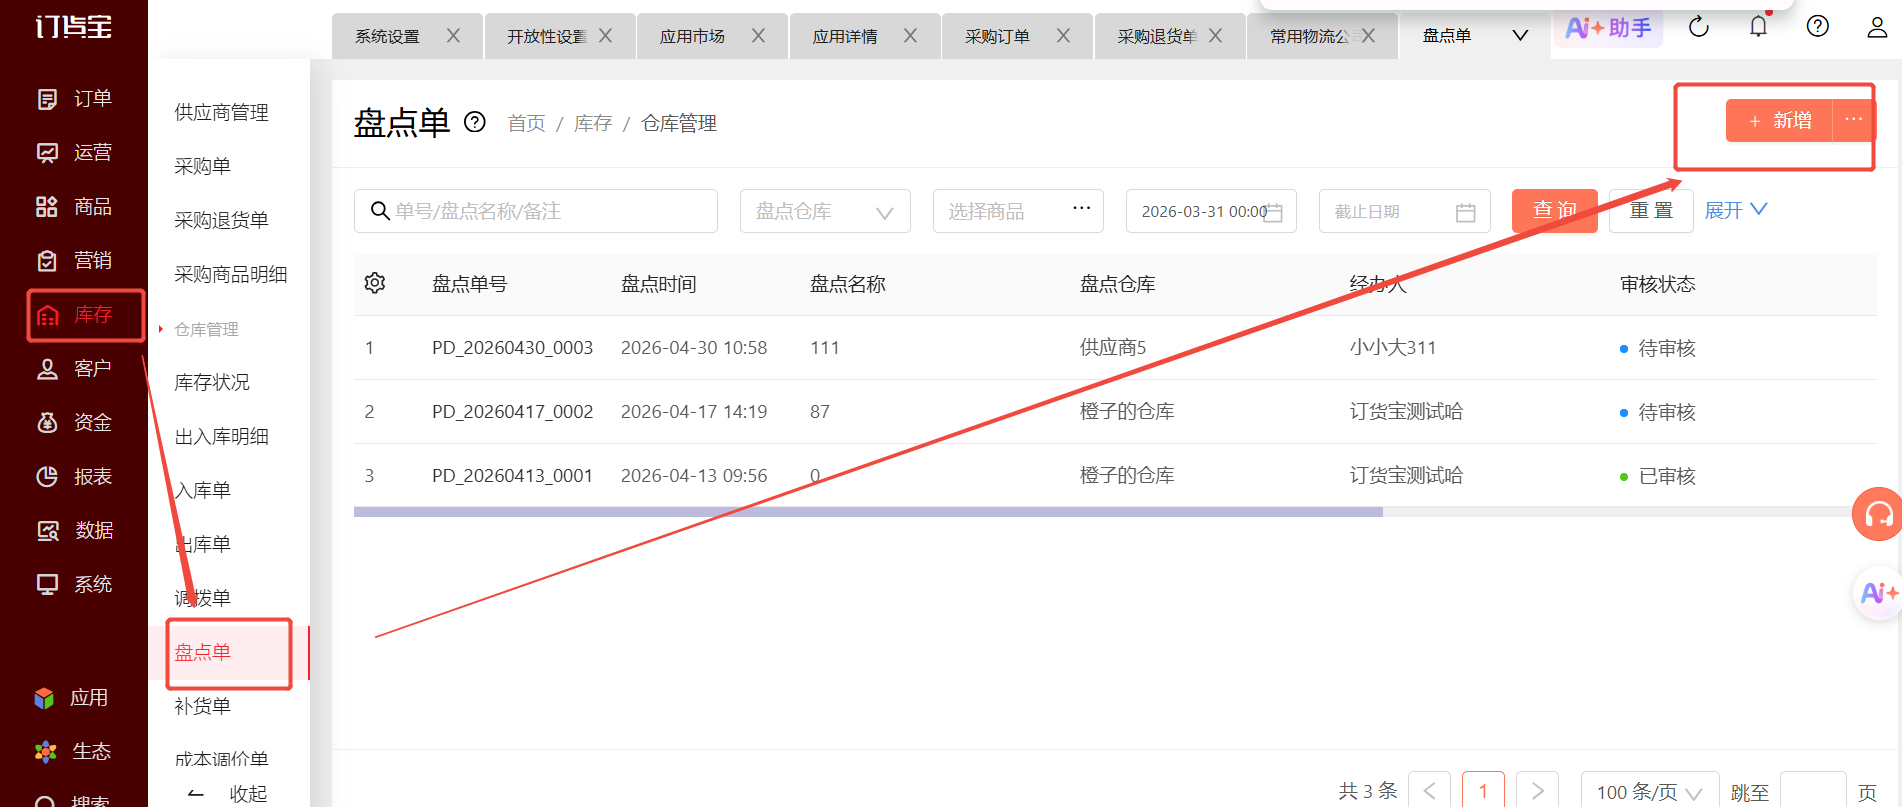Viewport: 1902px width, 807px height.
Task: Select 供应商管理 in the submenu
Action: [x=221, y=112]
